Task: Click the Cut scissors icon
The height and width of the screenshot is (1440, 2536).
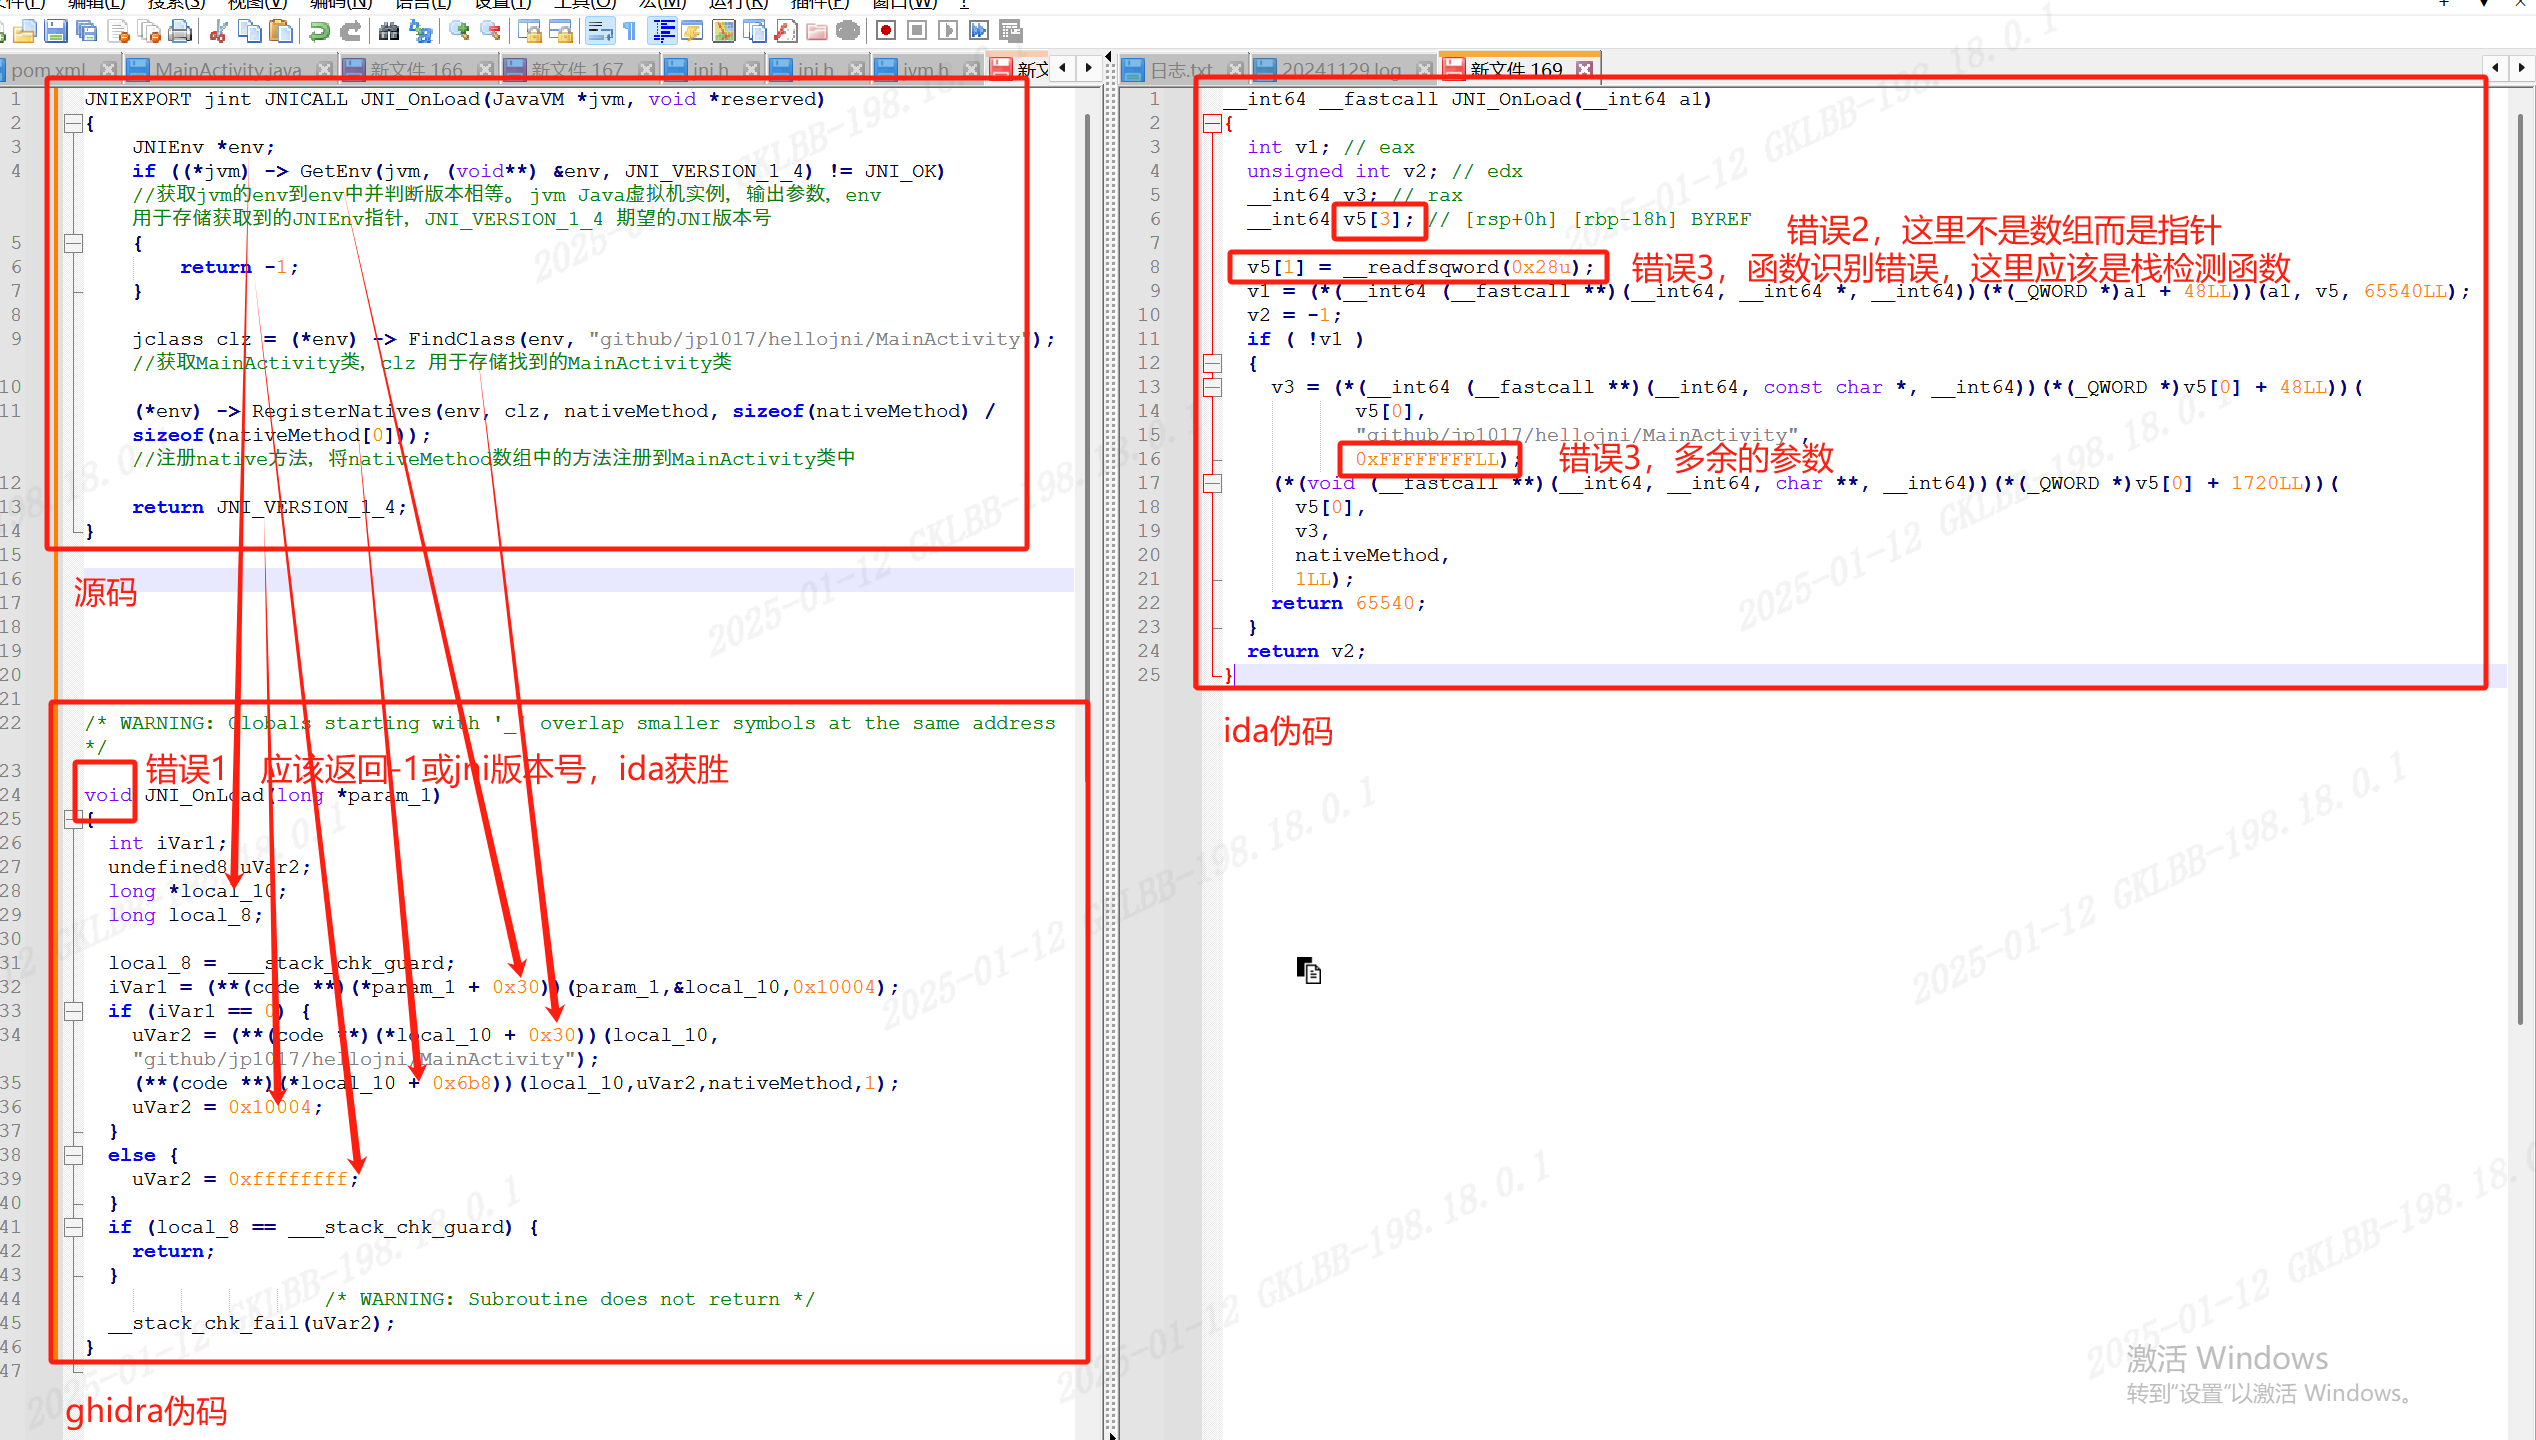Action: tap(218, 32)
